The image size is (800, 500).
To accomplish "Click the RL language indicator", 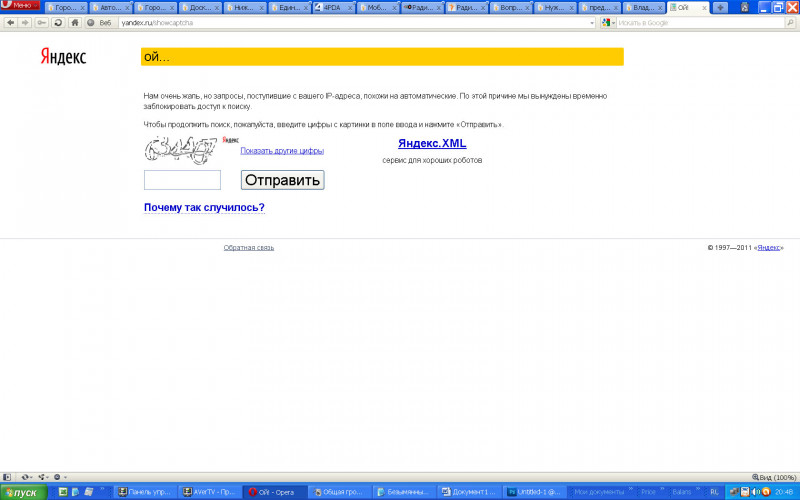I will pyautogui.click(x=714, y=492).
